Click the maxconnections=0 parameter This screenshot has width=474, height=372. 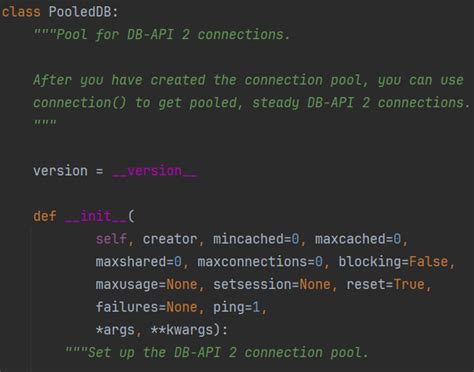(x=260, y=262)
